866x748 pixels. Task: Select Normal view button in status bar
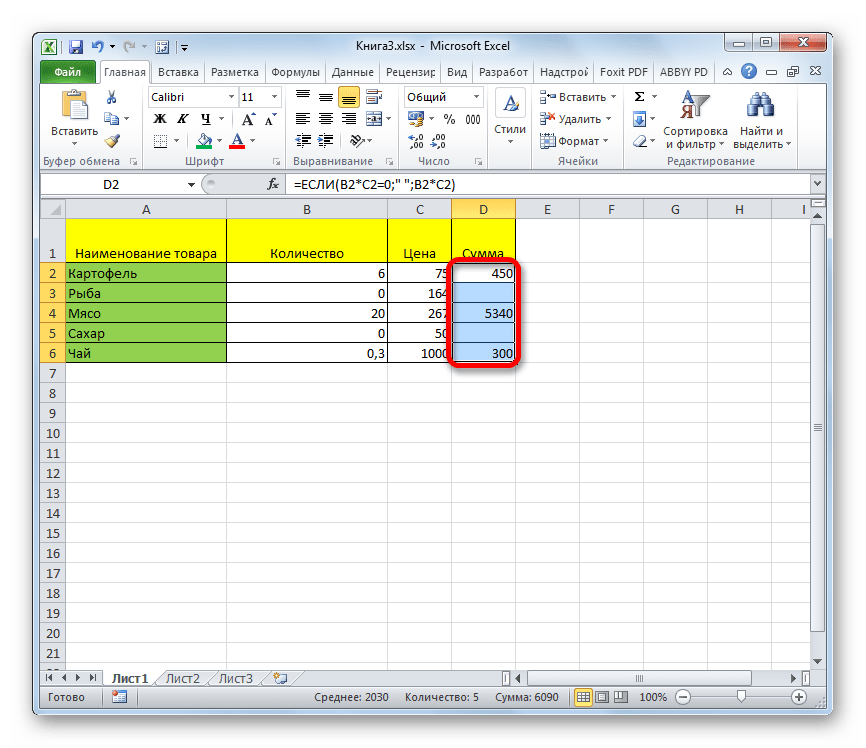(583, 697)
